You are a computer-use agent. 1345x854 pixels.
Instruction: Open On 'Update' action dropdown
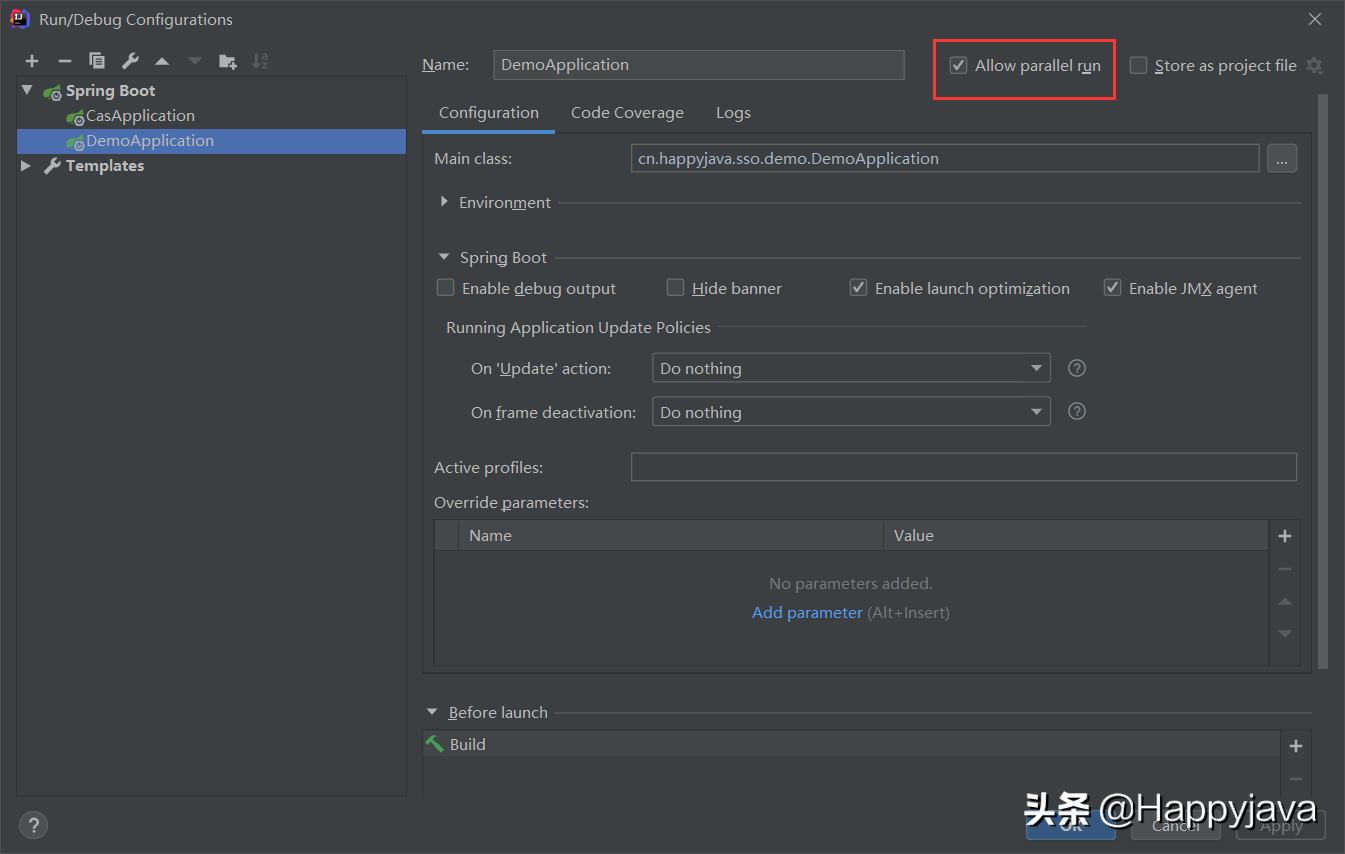click(851, 368)
